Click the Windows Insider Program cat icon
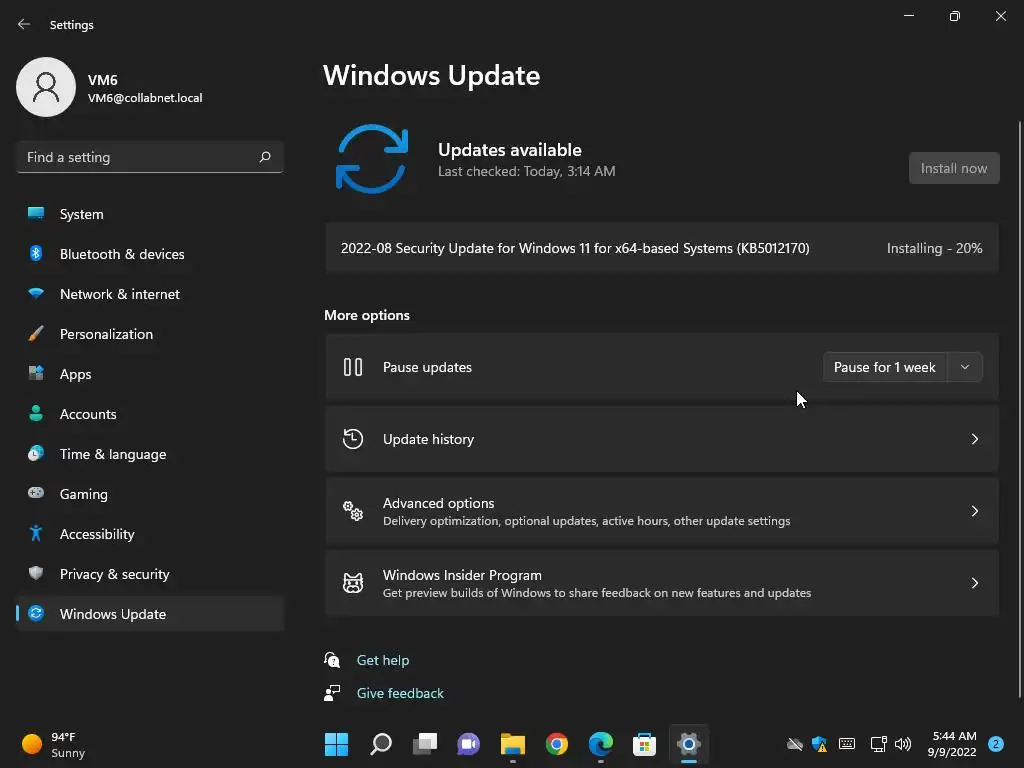 click(x=353, y=583)
